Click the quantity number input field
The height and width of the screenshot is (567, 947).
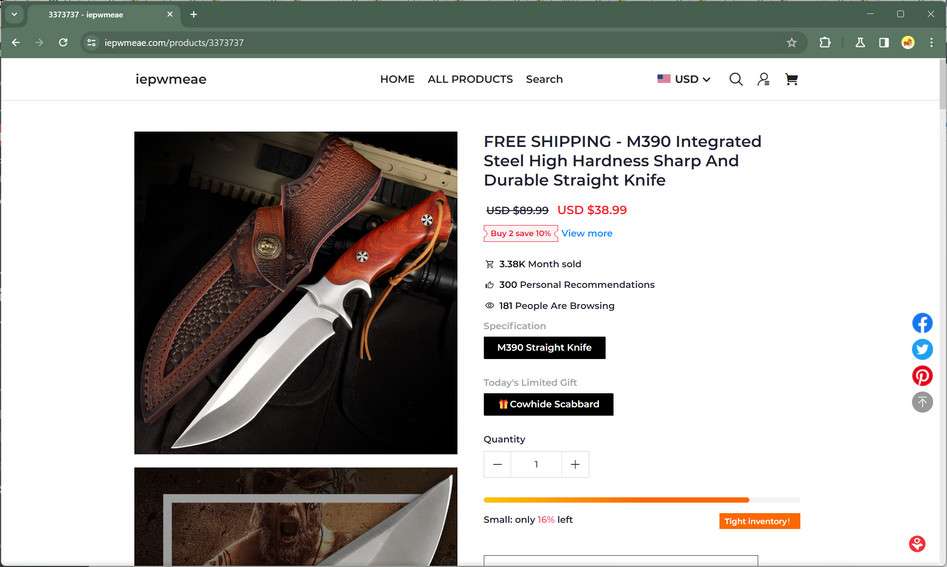(x=536, y=464)
